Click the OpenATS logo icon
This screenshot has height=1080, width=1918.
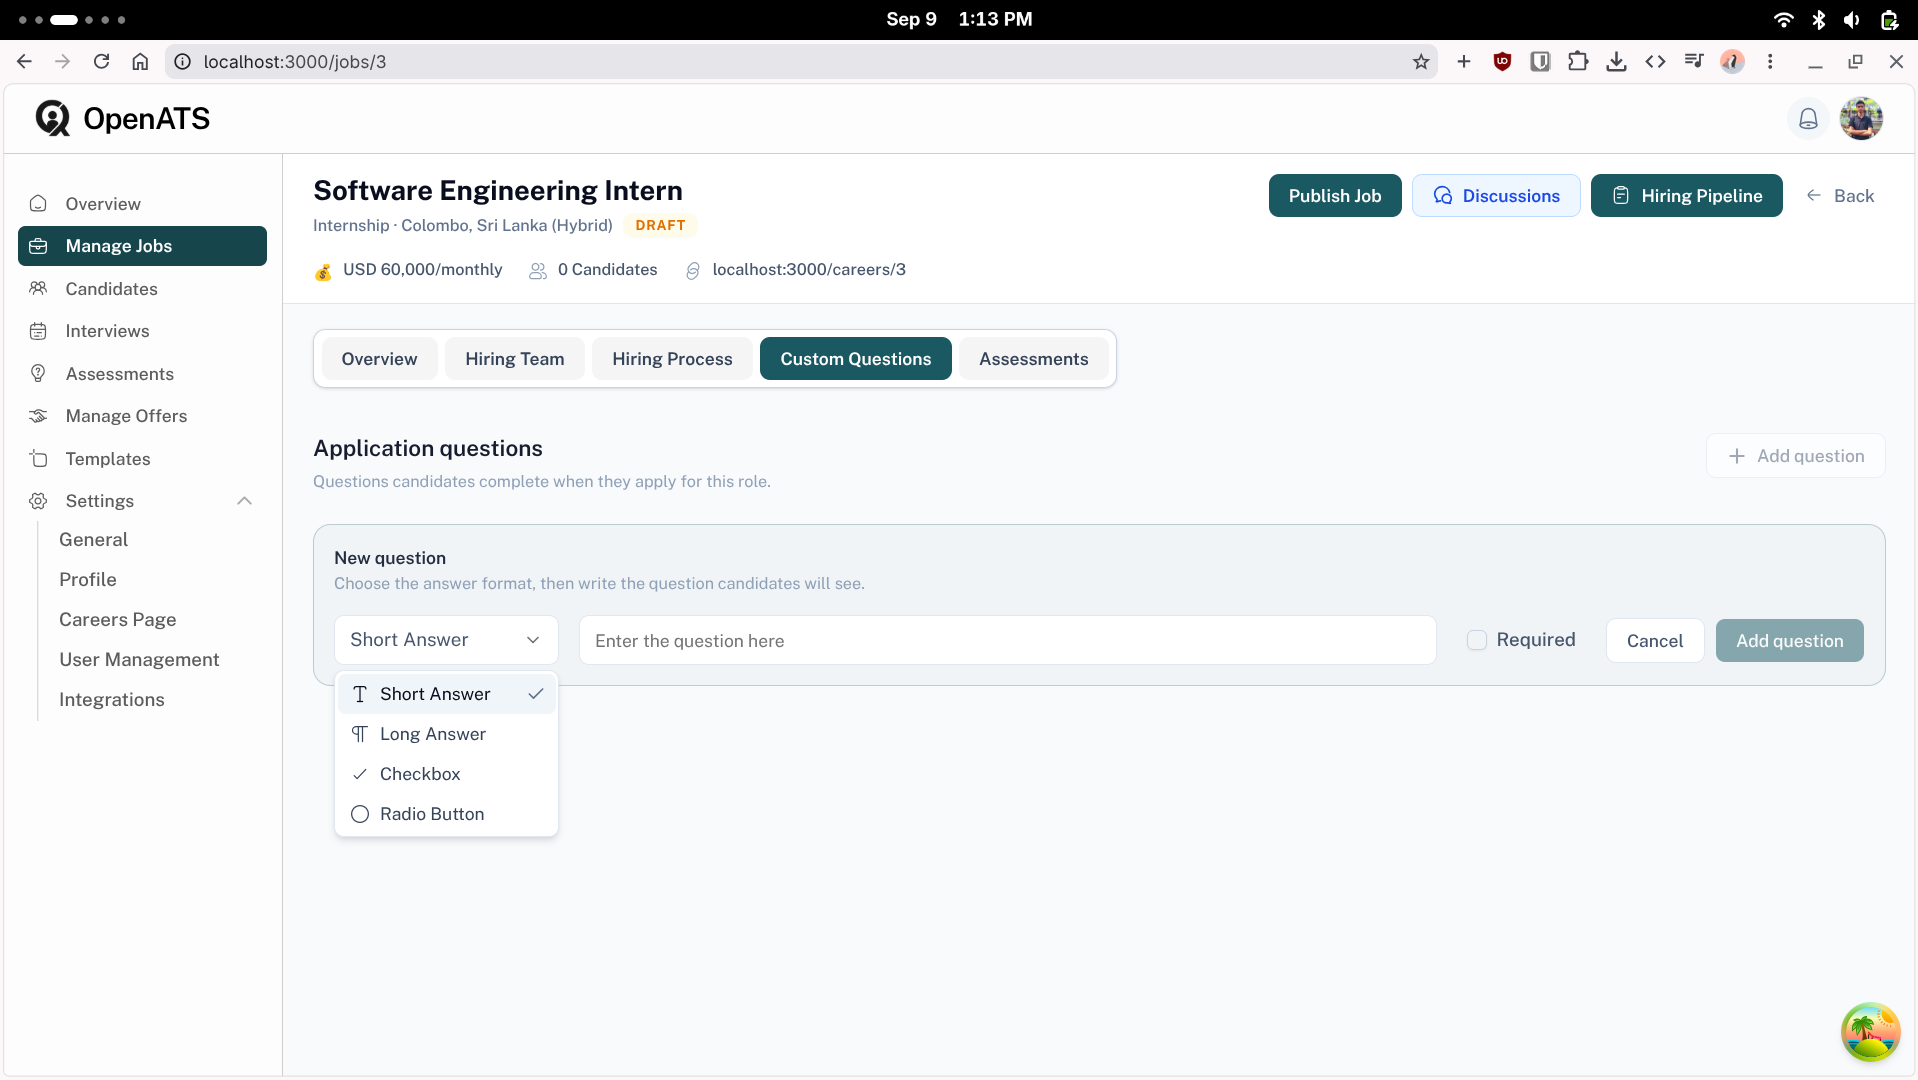(53, 118)
